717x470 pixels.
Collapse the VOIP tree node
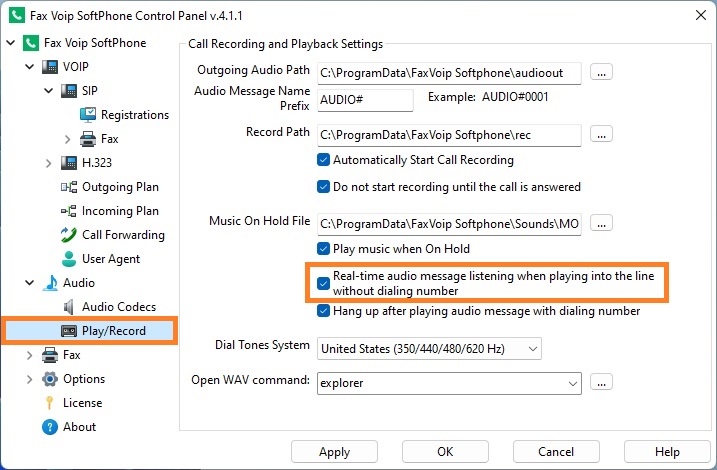pyautogui.click(x=30, y=67)
